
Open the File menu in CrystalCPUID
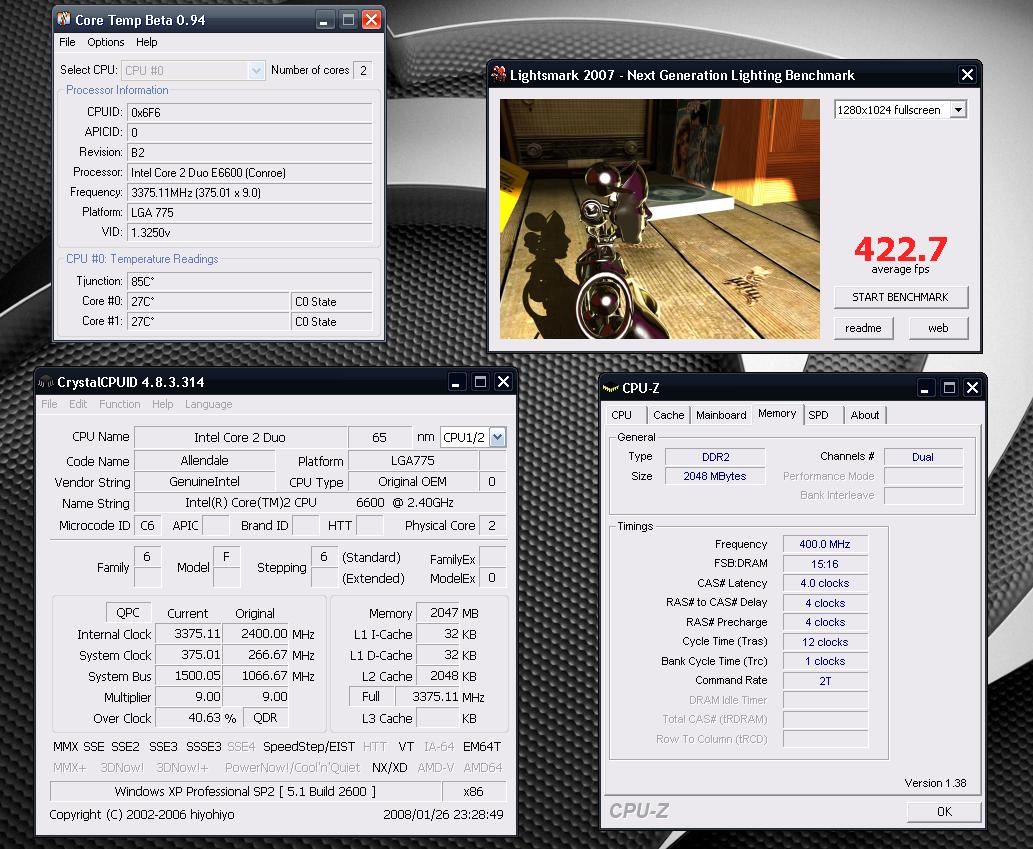point(49,404)
